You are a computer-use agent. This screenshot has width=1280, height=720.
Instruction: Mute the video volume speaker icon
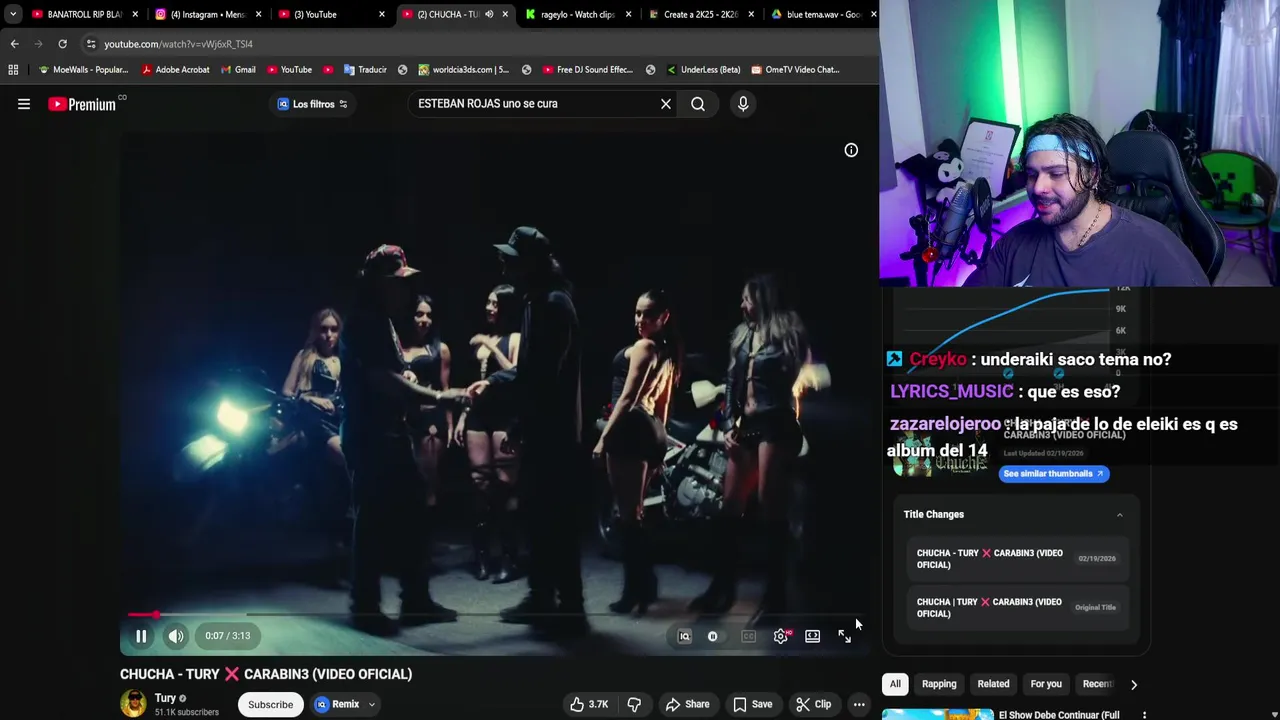176,636
